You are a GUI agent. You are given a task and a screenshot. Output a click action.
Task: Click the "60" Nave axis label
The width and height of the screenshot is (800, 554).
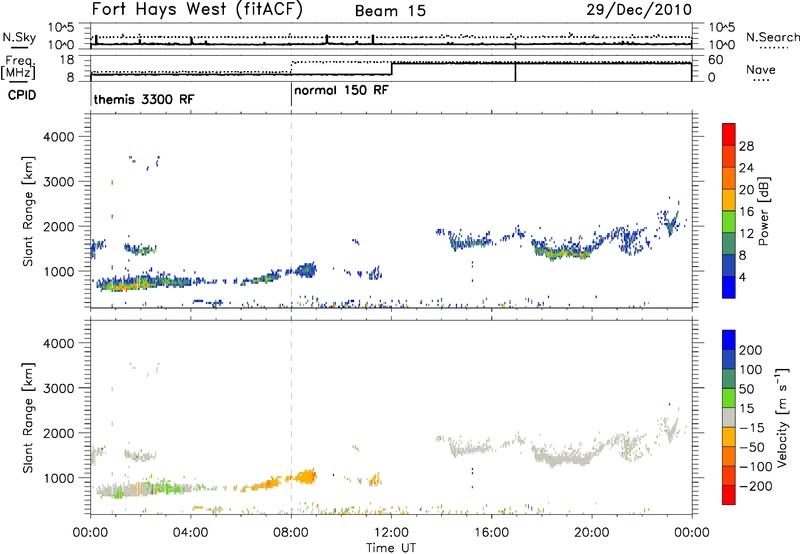coord(716,60)
